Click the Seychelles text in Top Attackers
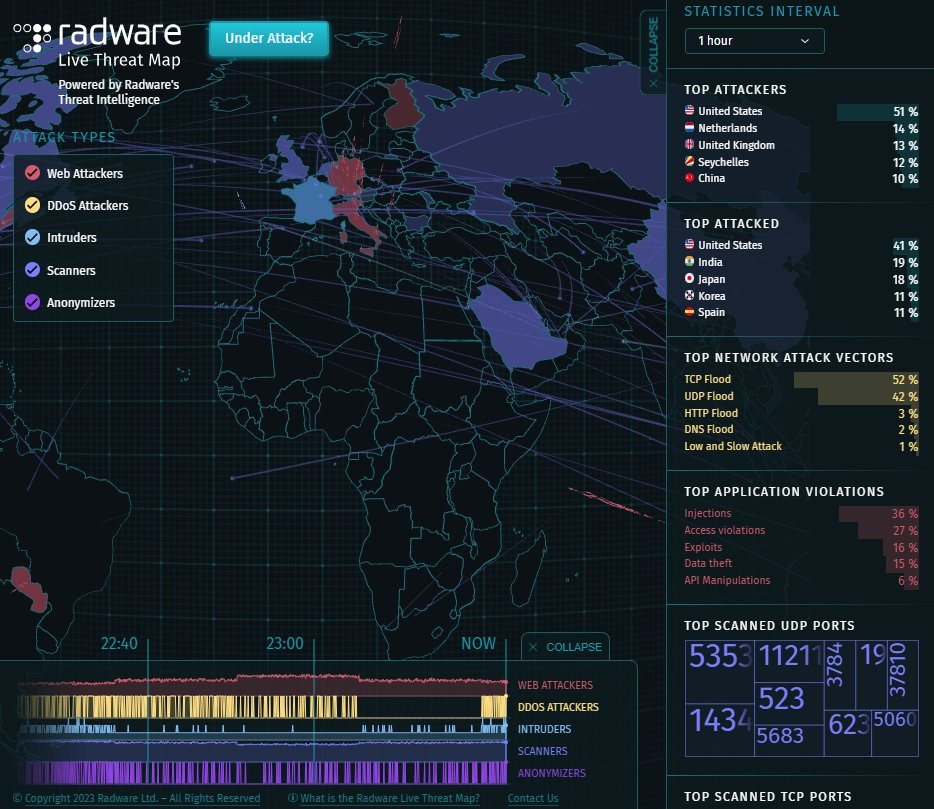 (723, 162)
